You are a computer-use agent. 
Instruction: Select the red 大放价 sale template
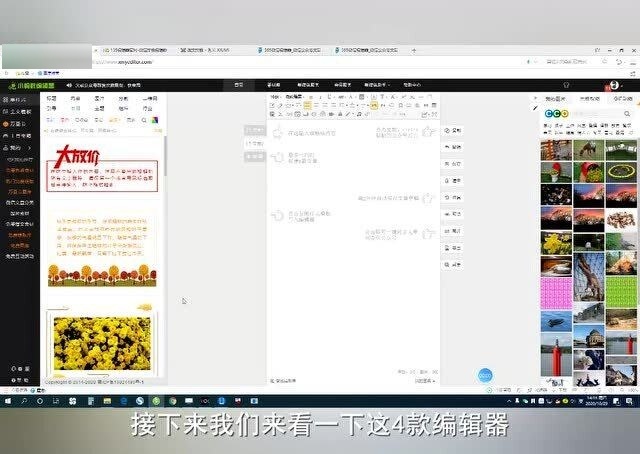pos(102,168)
